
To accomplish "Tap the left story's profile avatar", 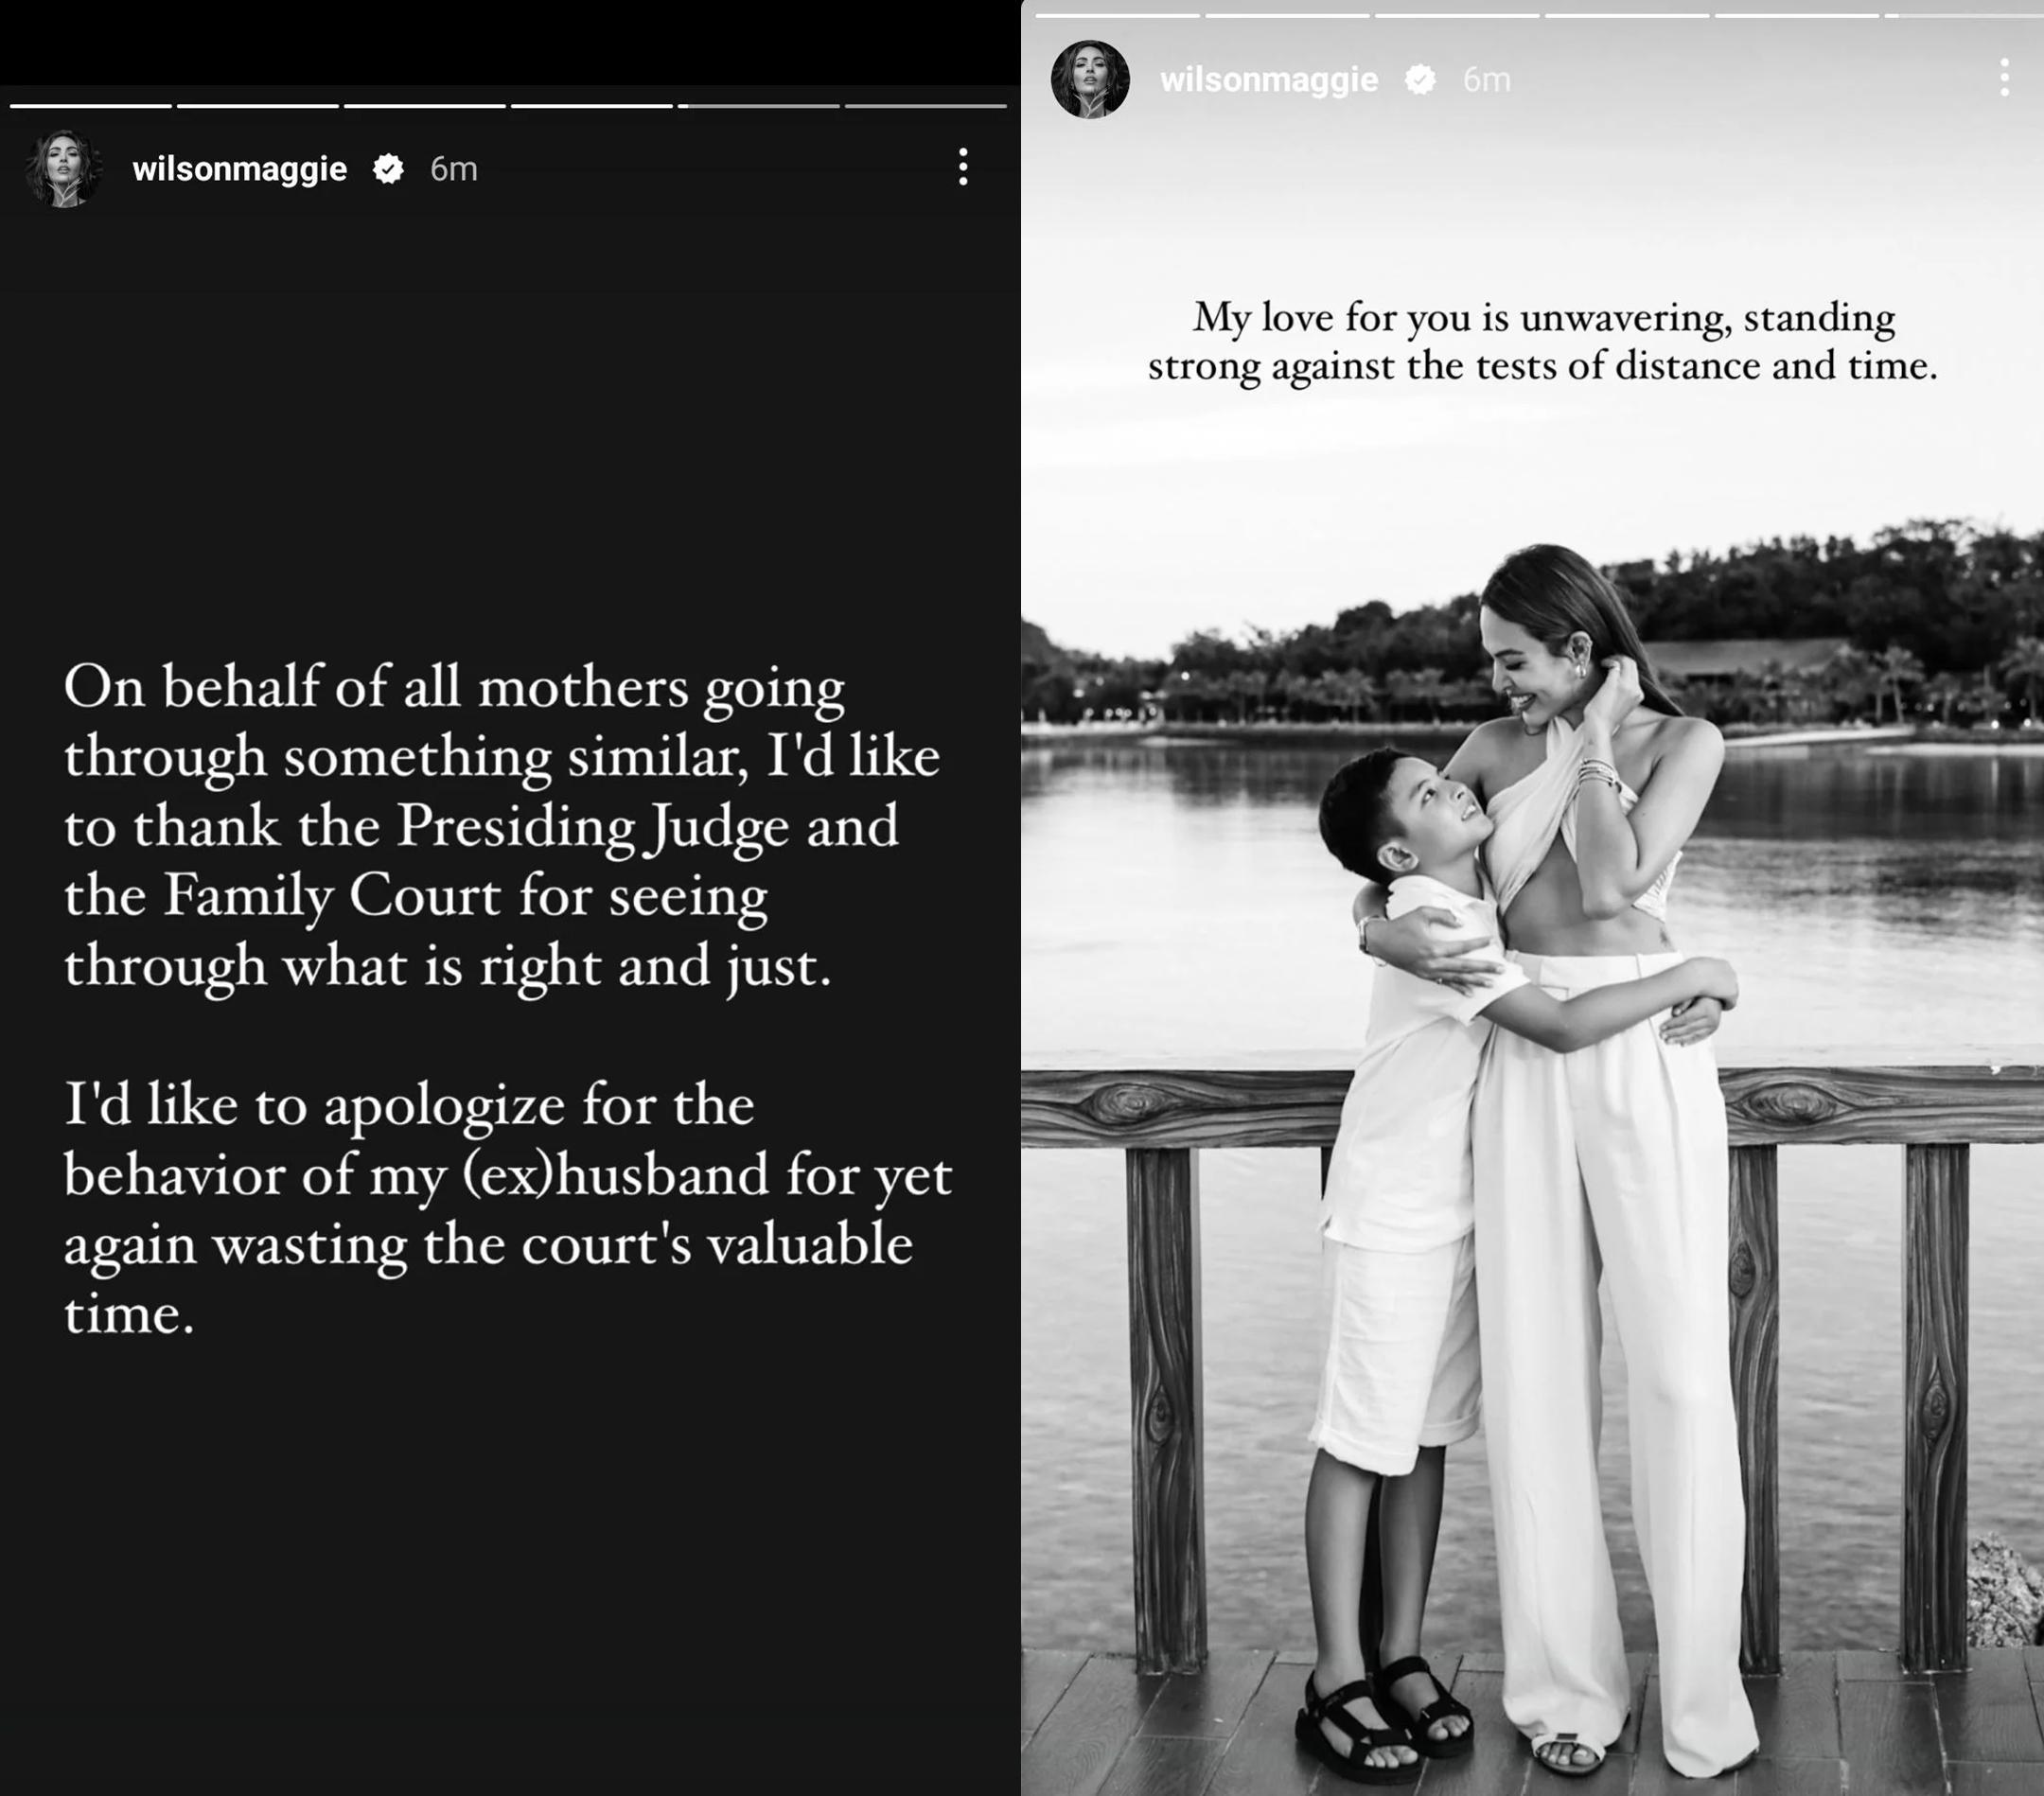I will [x=65, y=168].
